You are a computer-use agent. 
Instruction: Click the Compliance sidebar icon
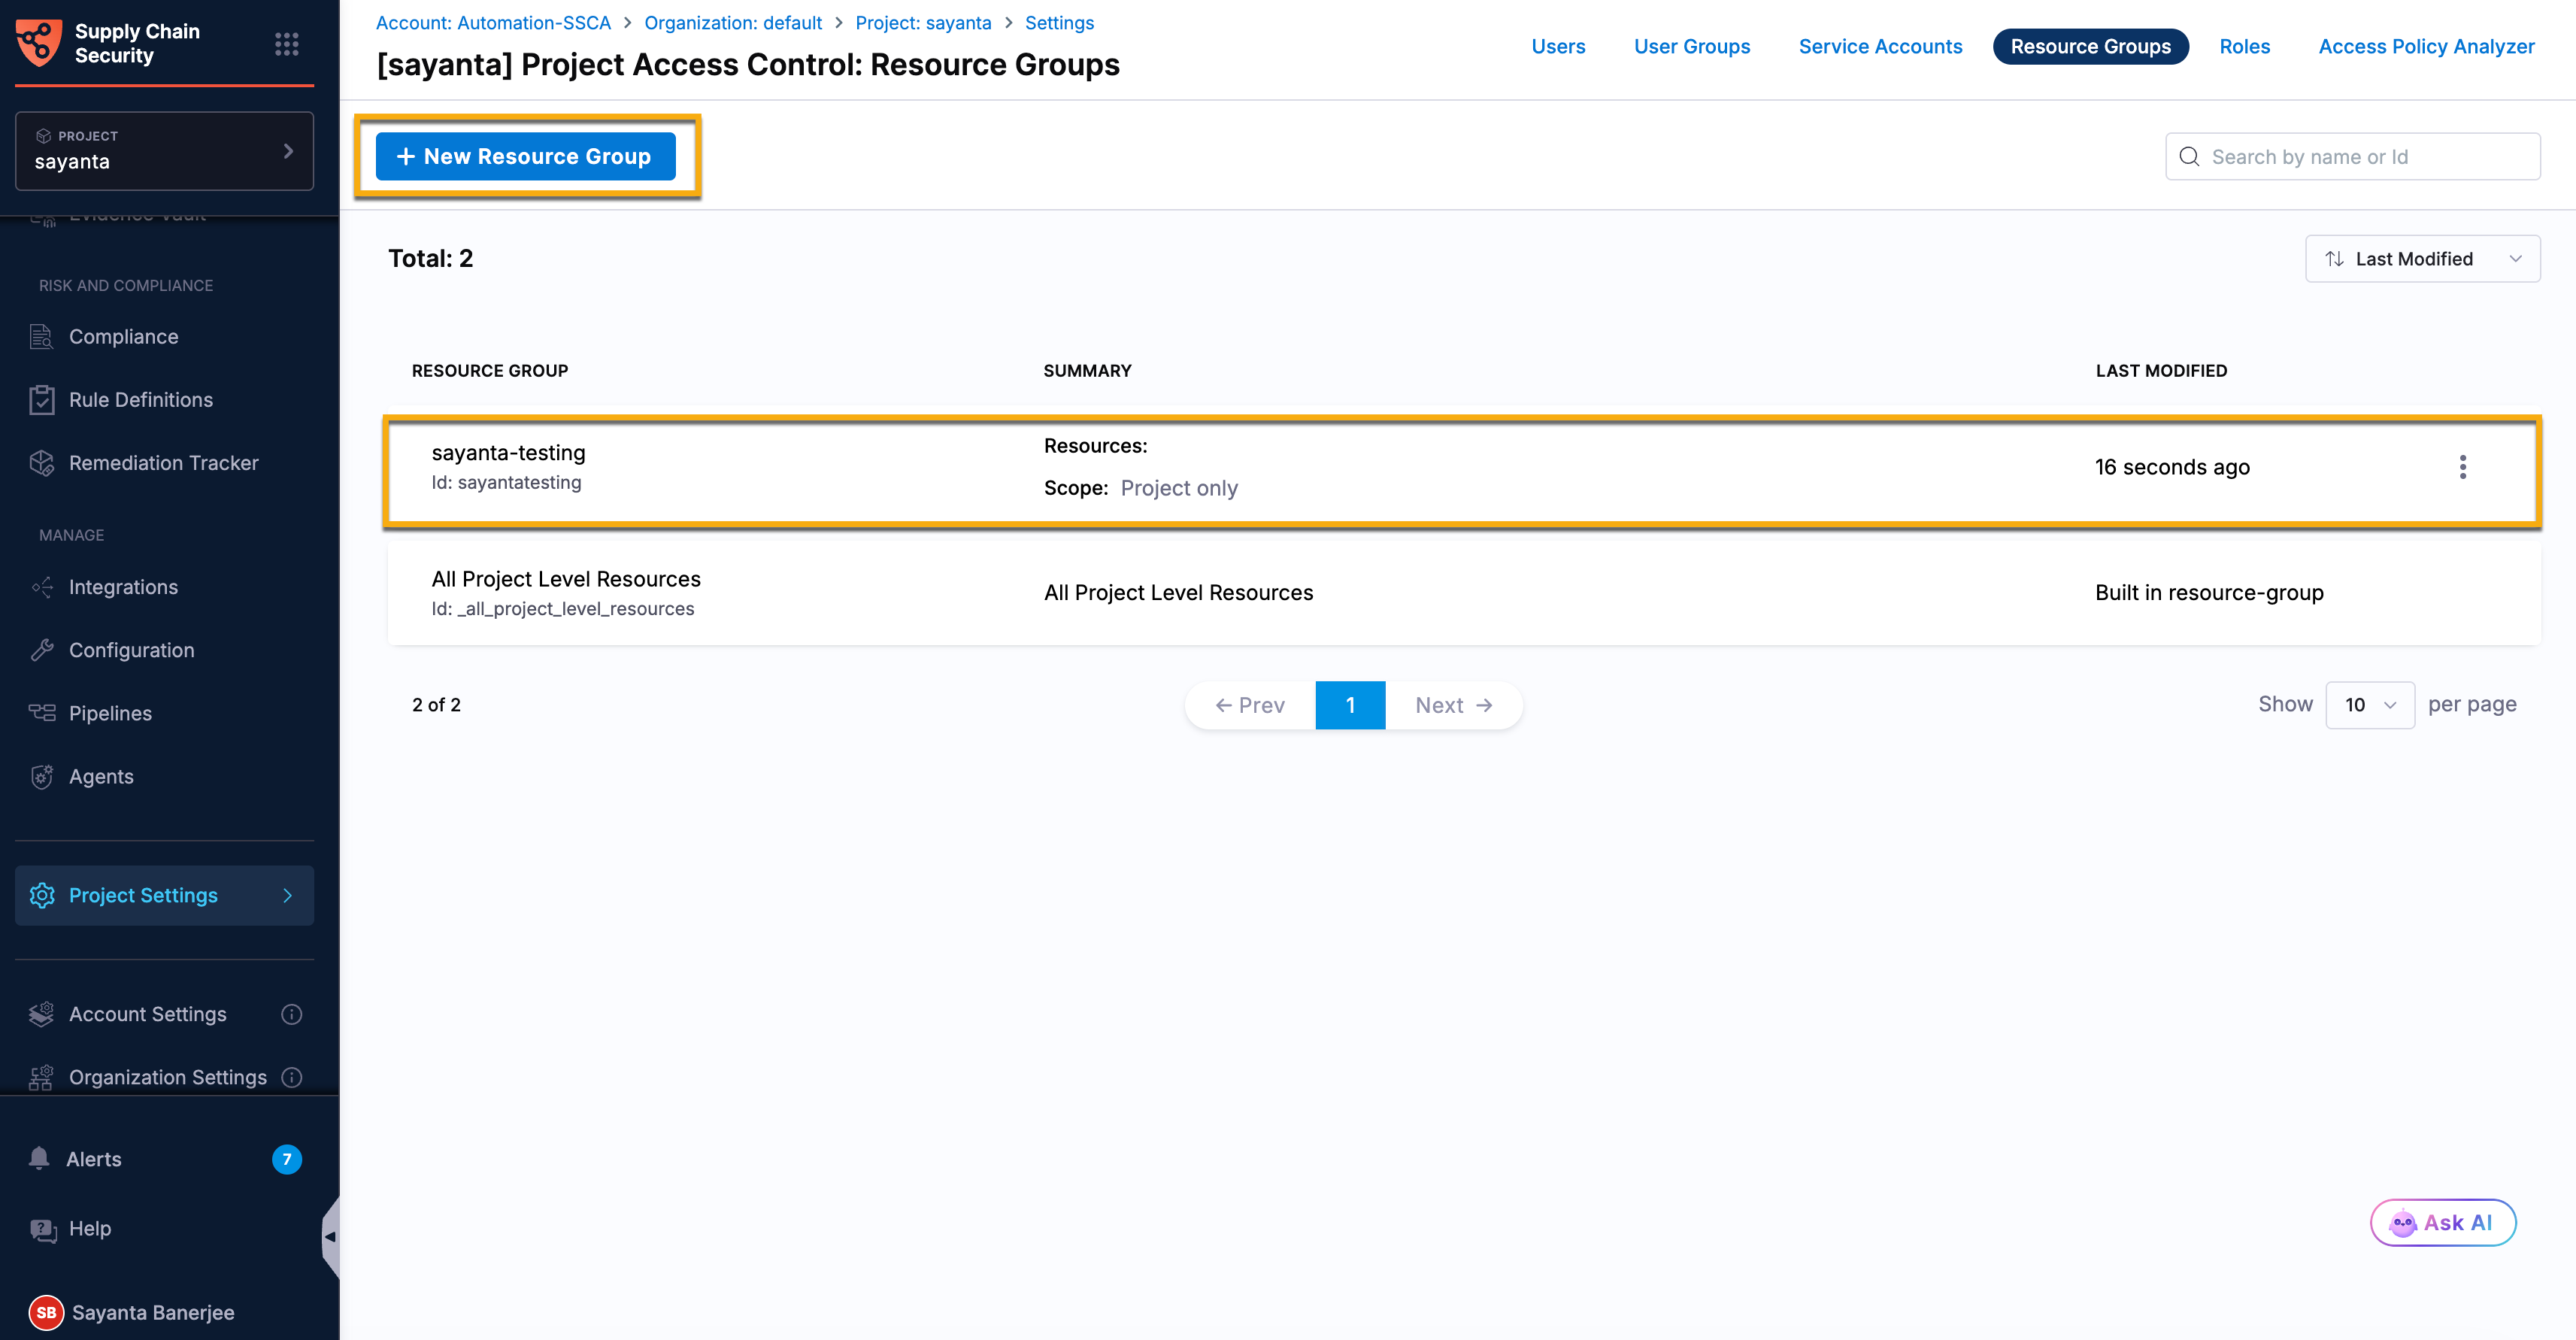pyautogui.click(x=42, y=337)
